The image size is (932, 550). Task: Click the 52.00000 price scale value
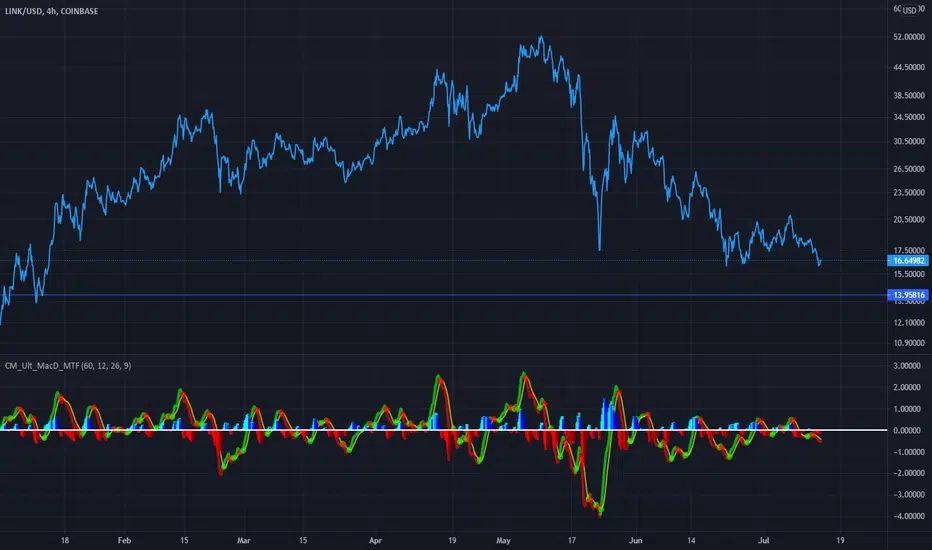tap(909, 37)
